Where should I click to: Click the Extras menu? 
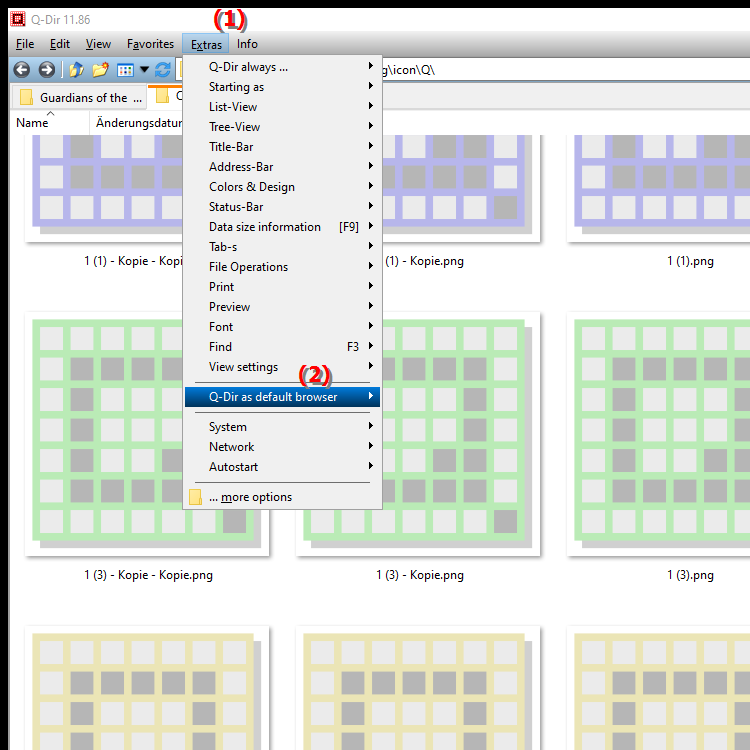206,44
